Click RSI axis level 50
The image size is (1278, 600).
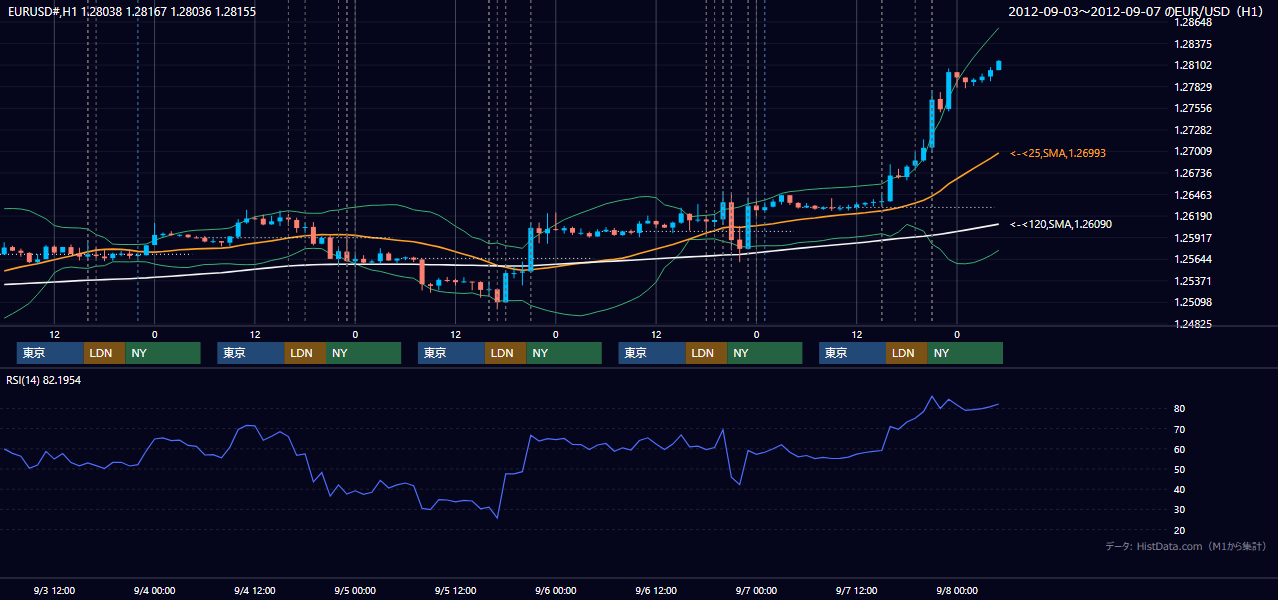(x=1179, y=469)
